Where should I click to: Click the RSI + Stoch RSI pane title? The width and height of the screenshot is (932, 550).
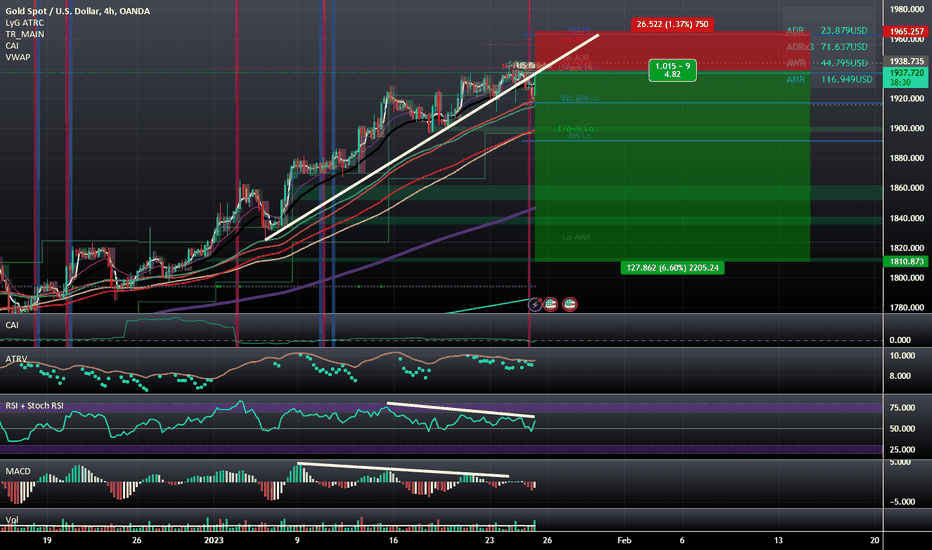point(34,406)
